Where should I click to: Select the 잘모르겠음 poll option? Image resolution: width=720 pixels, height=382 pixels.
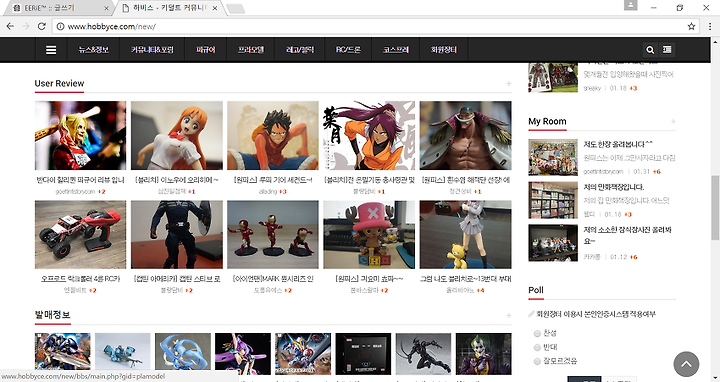[537, 362]
